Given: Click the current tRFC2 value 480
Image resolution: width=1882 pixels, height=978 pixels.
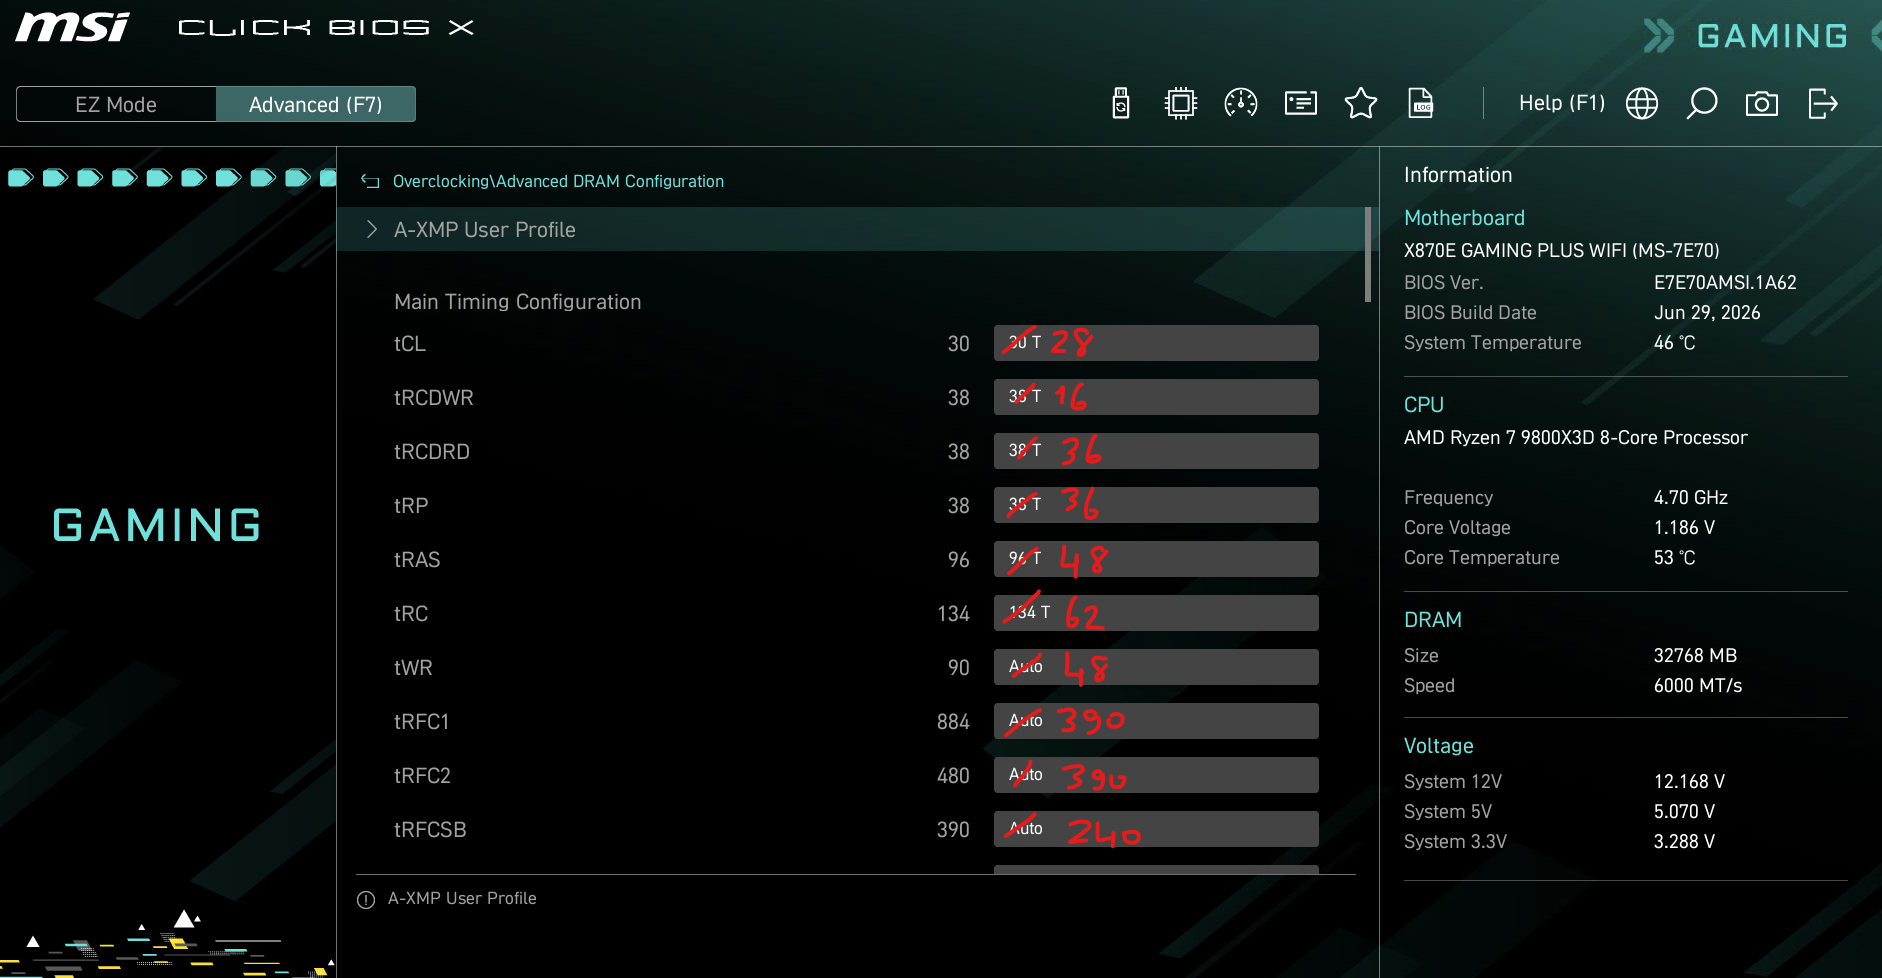Looking at the screenshot, I should (x=953, y=776).
